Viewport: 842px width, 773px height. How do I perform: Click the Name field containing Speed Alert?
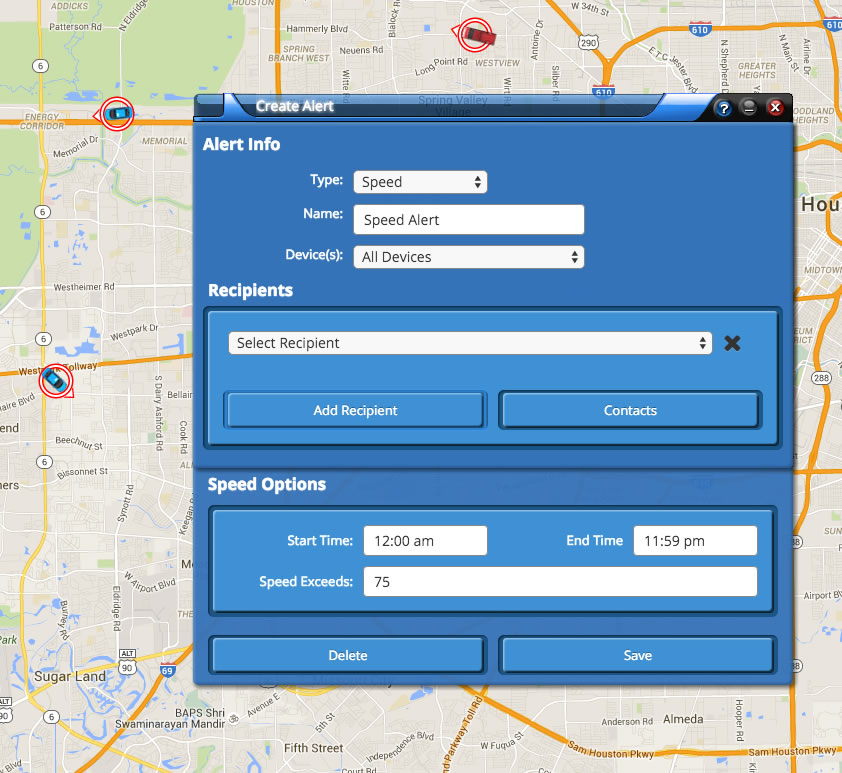468,220
